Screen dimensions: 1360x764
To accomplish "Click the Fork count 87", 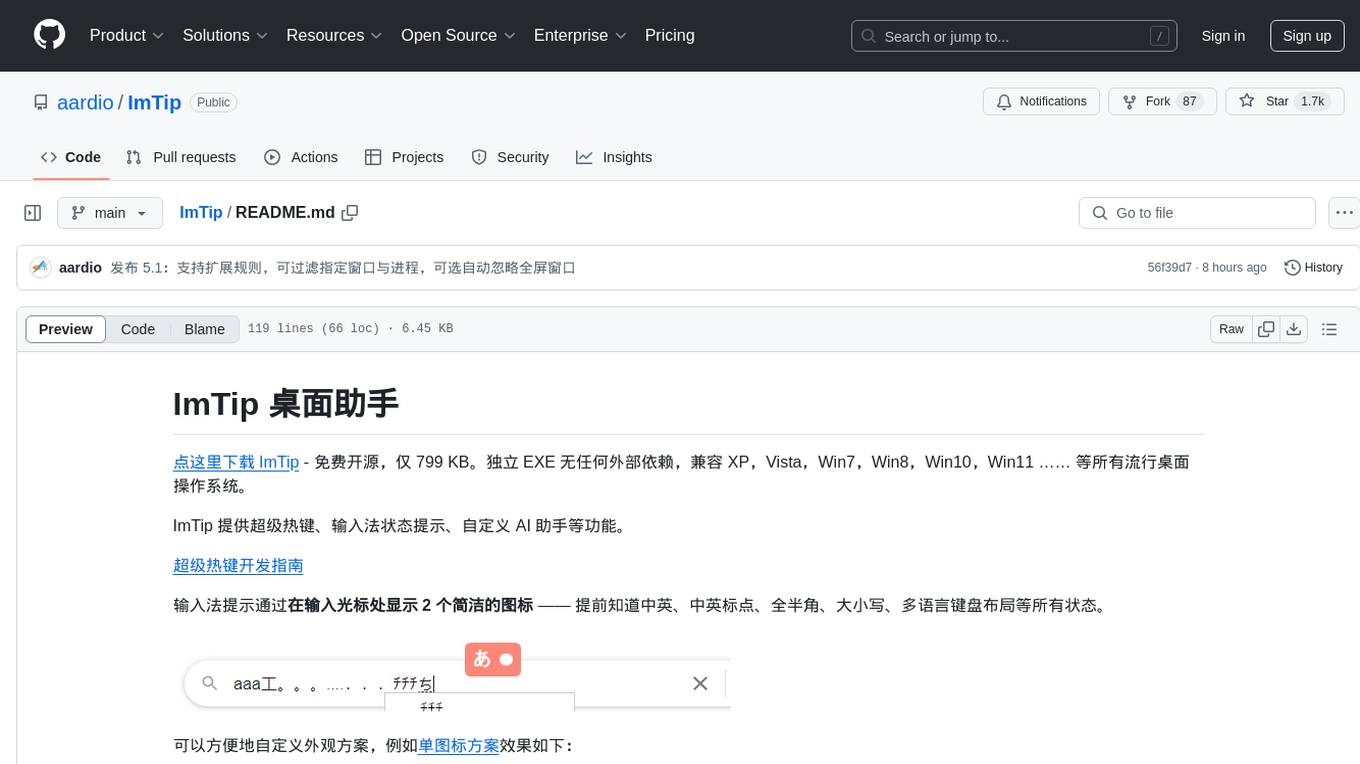I will 1189,102.
